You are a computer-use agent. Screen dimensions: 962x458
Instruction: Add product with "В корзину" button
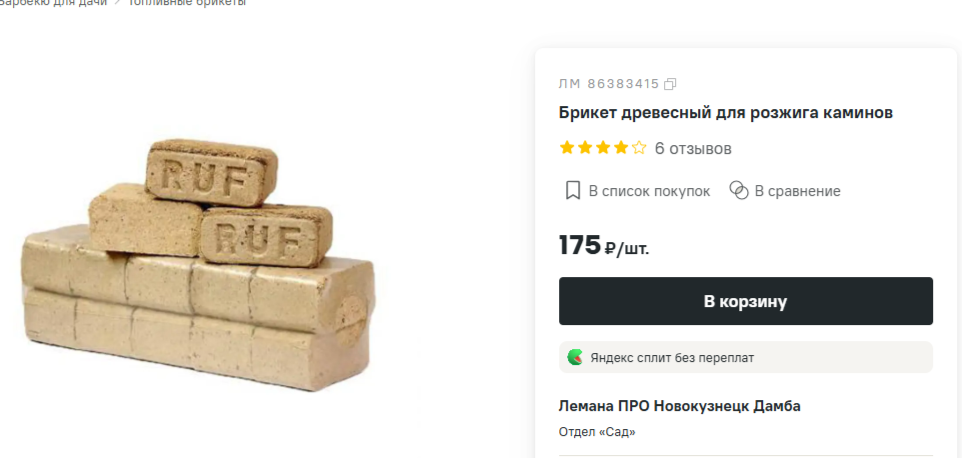tap(745, 301)
